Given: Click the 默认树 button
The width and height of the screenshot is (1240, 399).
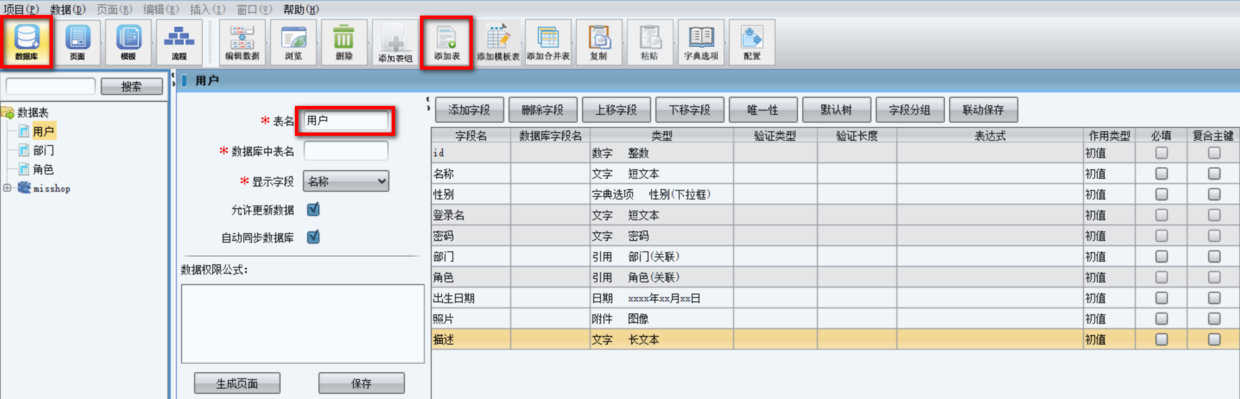Looking at the screenshot, I should pos(837,109).
